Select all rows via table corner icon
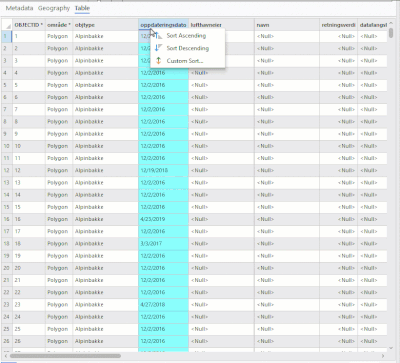Screen dimensions: 400x363 7,25
